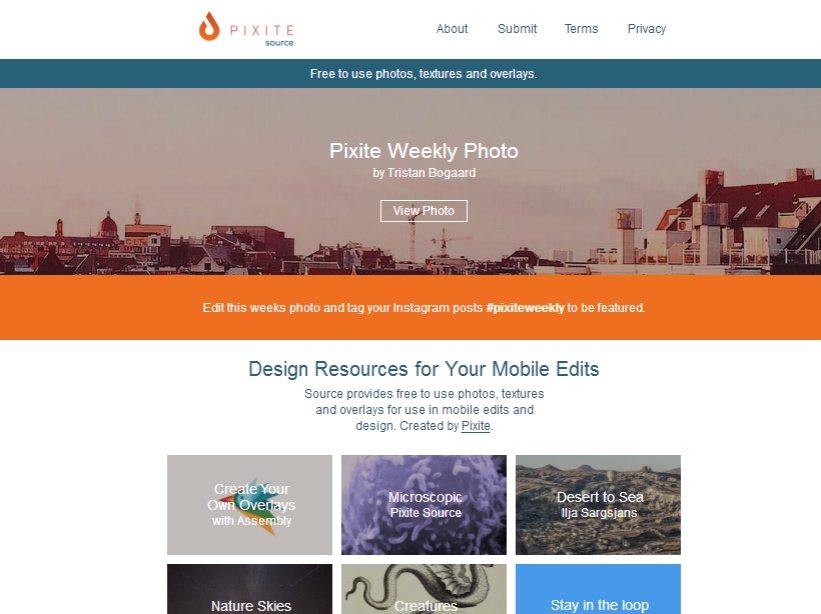Open the Terms link in navigation
The image size is (821, 614).
point(581,29)
